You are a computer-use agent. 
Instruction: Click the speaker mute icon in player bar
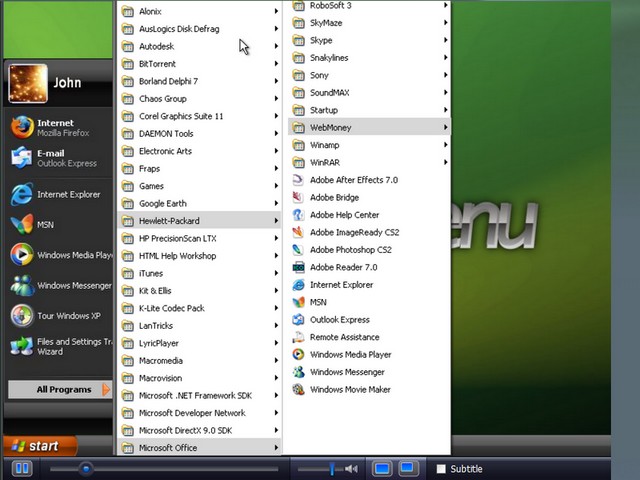click(351, 469)
